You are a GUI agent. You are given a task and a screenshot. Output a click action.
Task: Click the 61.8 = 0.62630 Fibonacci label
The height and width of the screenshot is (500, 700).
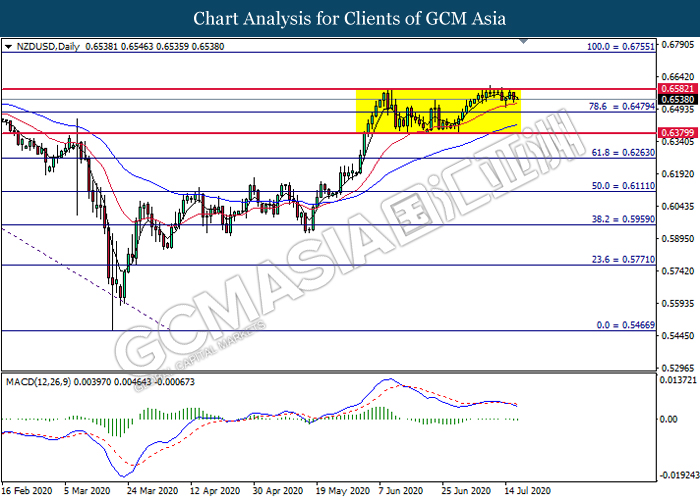pos(623,153)
